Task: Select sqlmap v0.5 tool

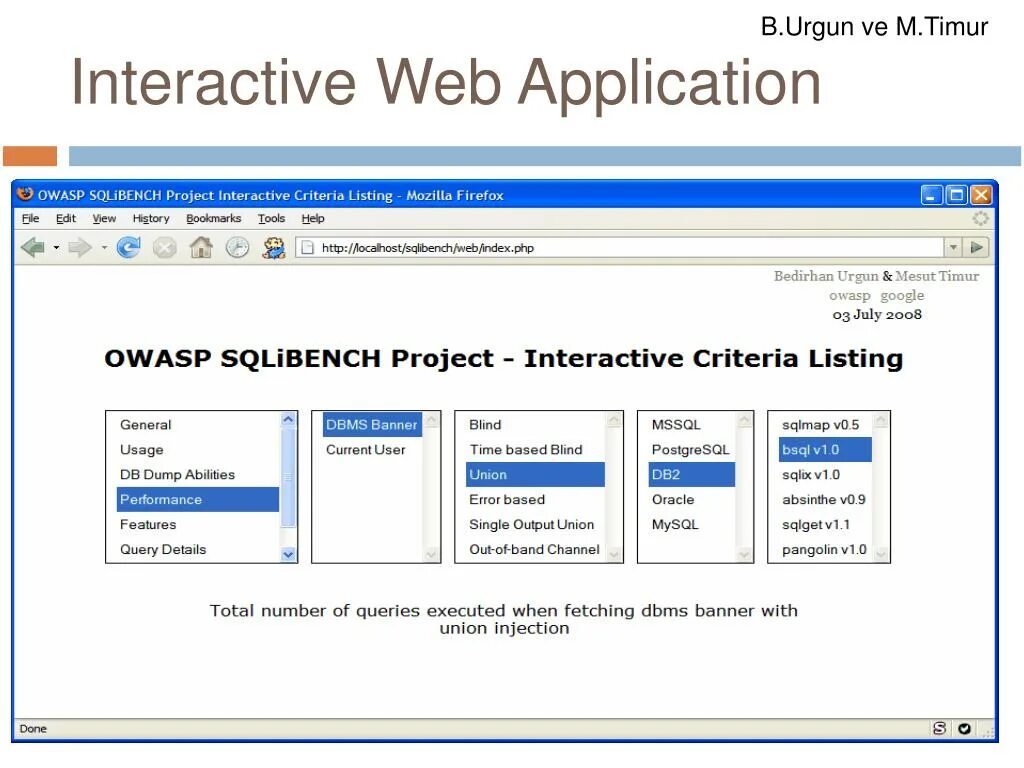Action: pos(825,425)
